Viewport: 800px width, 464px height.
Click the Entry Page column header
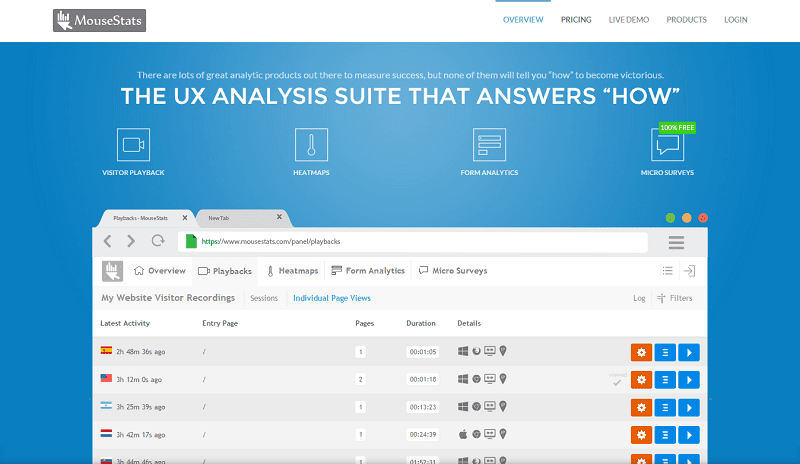220,323
